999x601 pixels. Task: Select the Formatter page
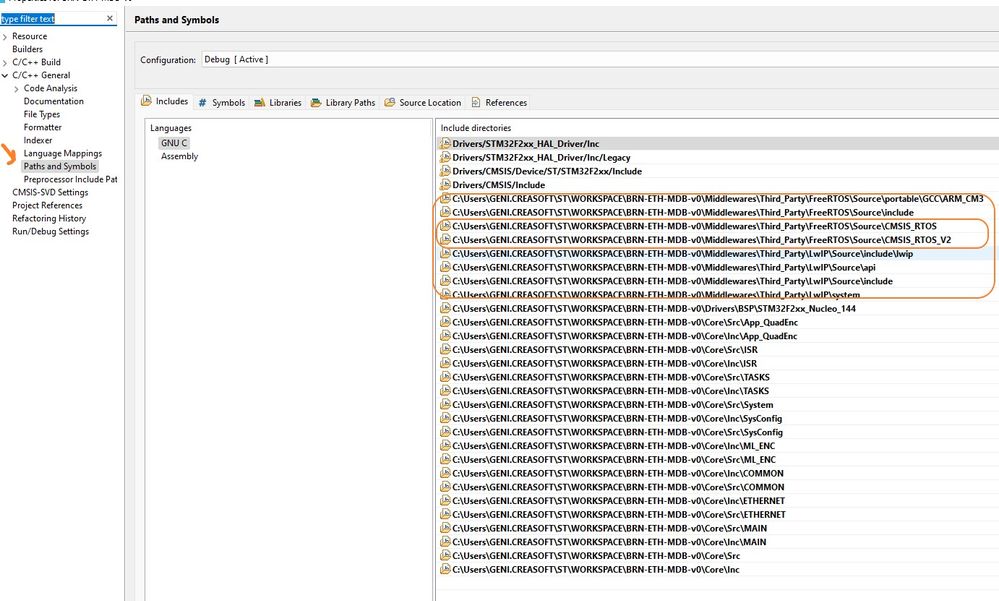[43, 127]
